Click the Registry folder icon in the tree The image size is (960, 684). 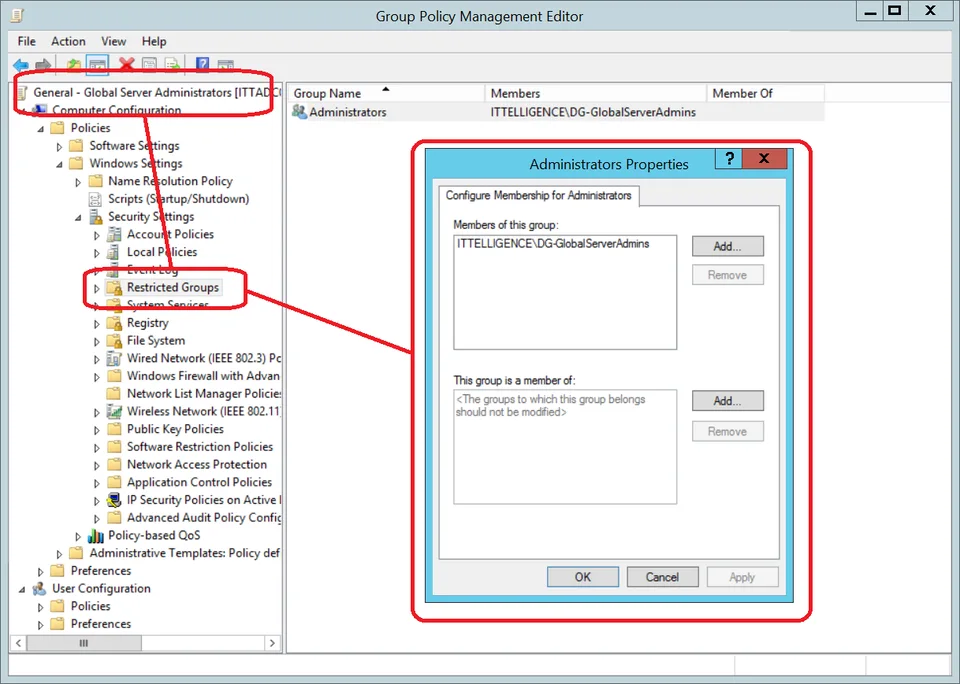click(x=114, y=323)
